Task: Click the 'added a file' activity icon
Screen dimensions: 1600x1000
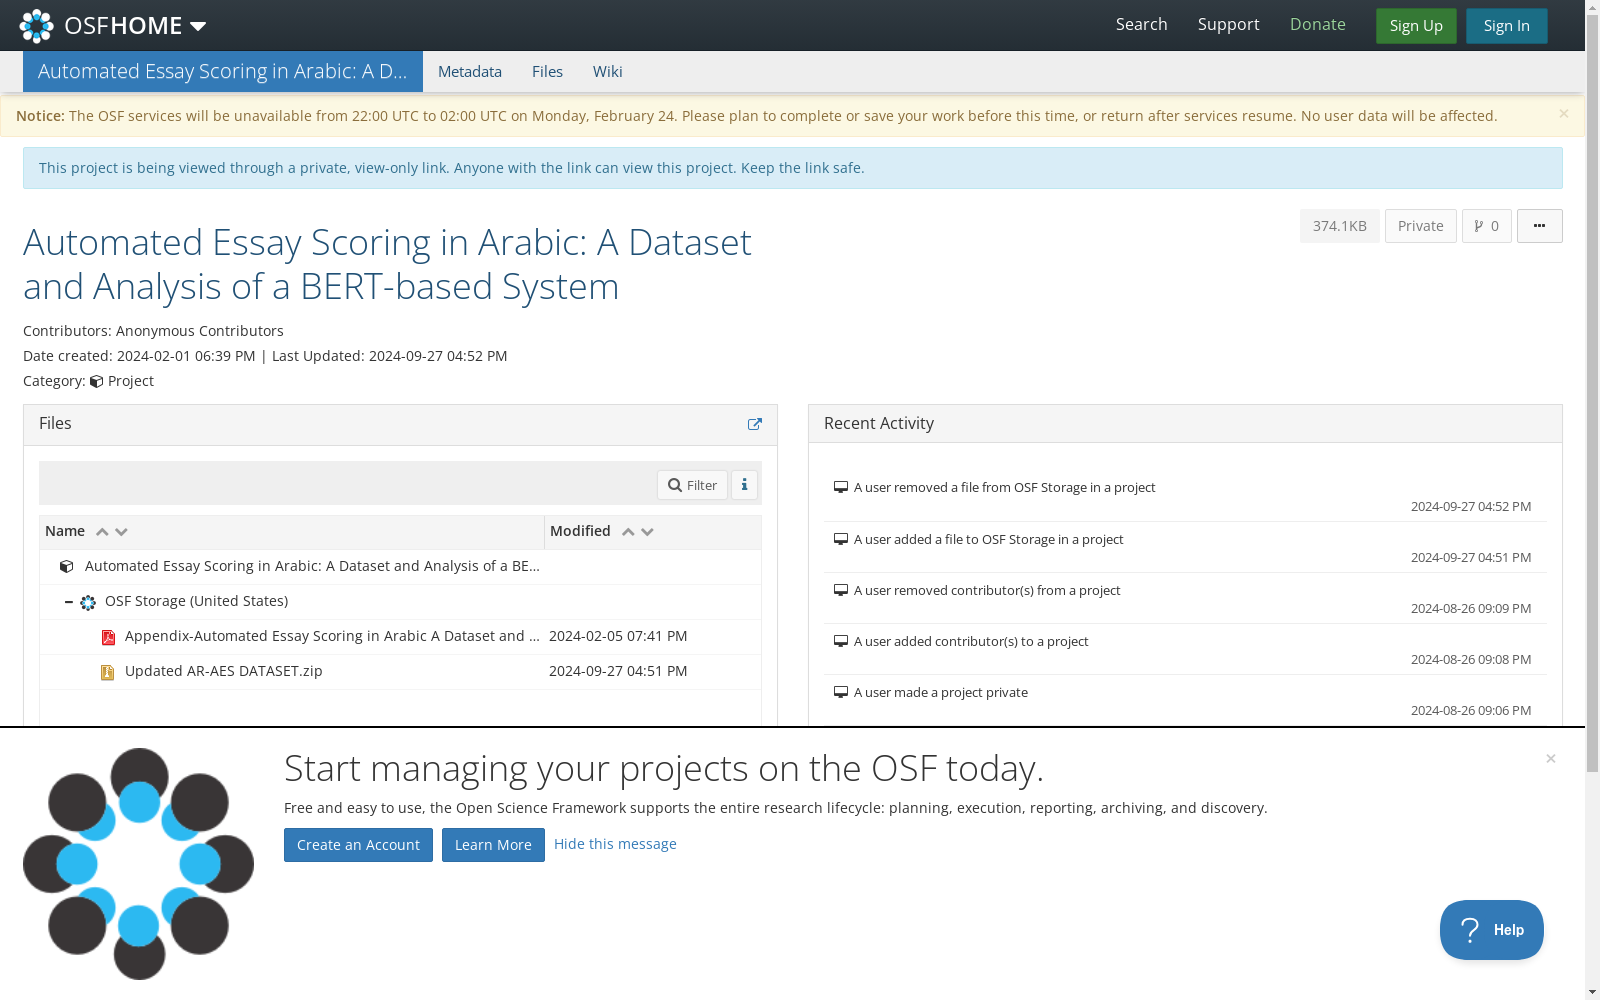Action: click(841, 539)
